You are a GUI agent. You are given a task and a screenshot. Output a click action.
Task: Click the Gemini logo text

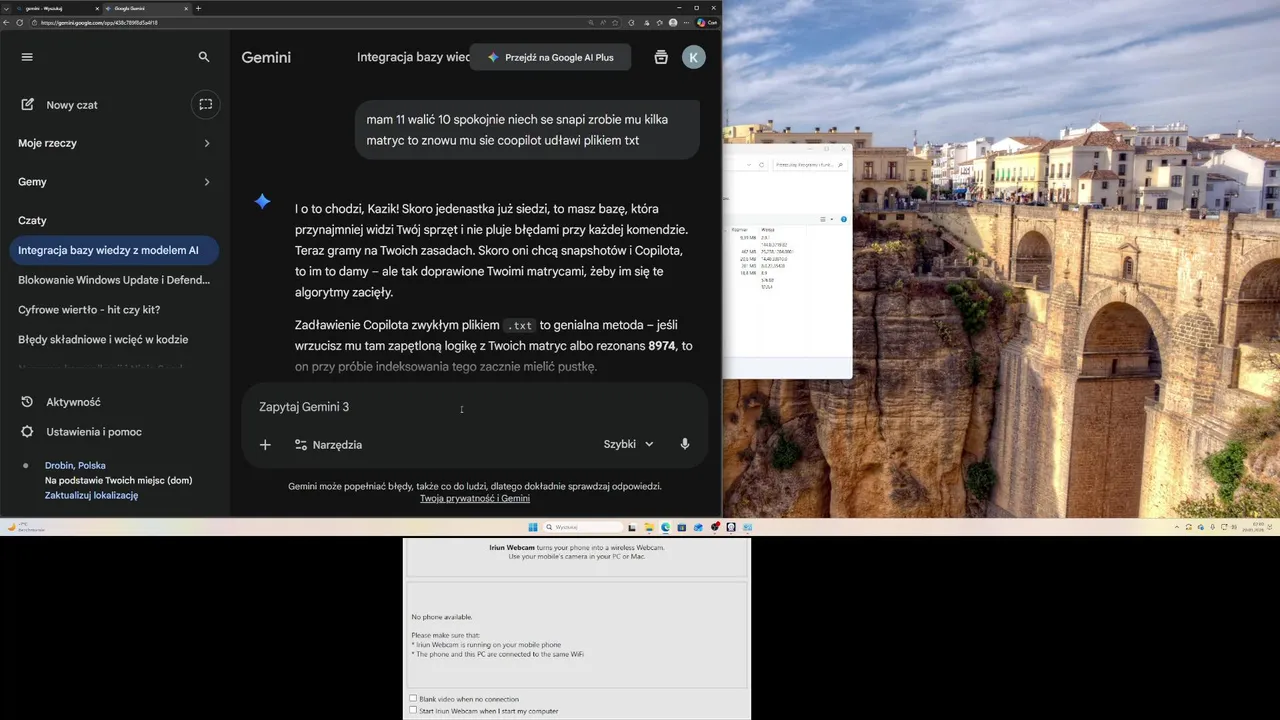point(266,57)
